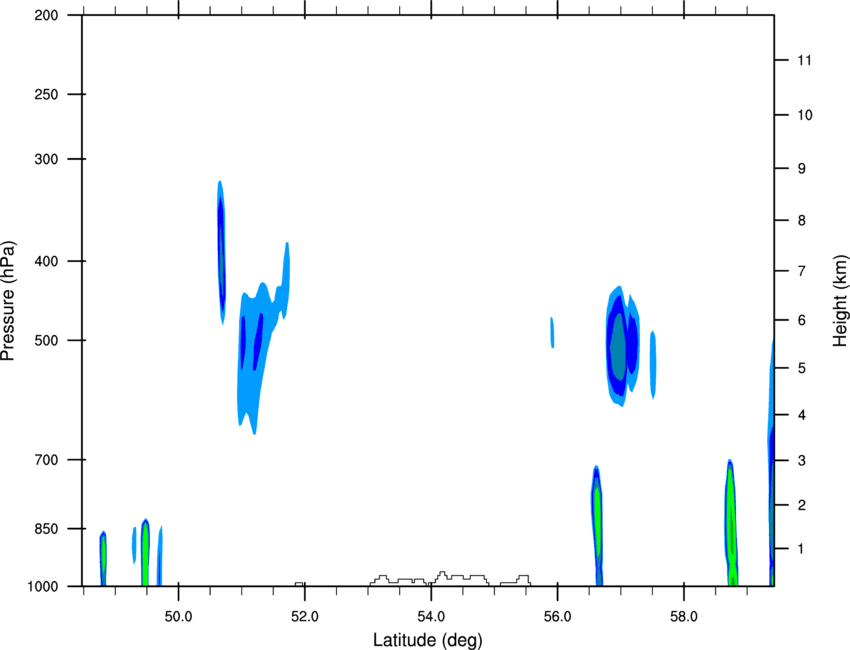The image size is (850, 650).
Task: Click the 250 pressure tick label
Action: [x=46, y=94]
